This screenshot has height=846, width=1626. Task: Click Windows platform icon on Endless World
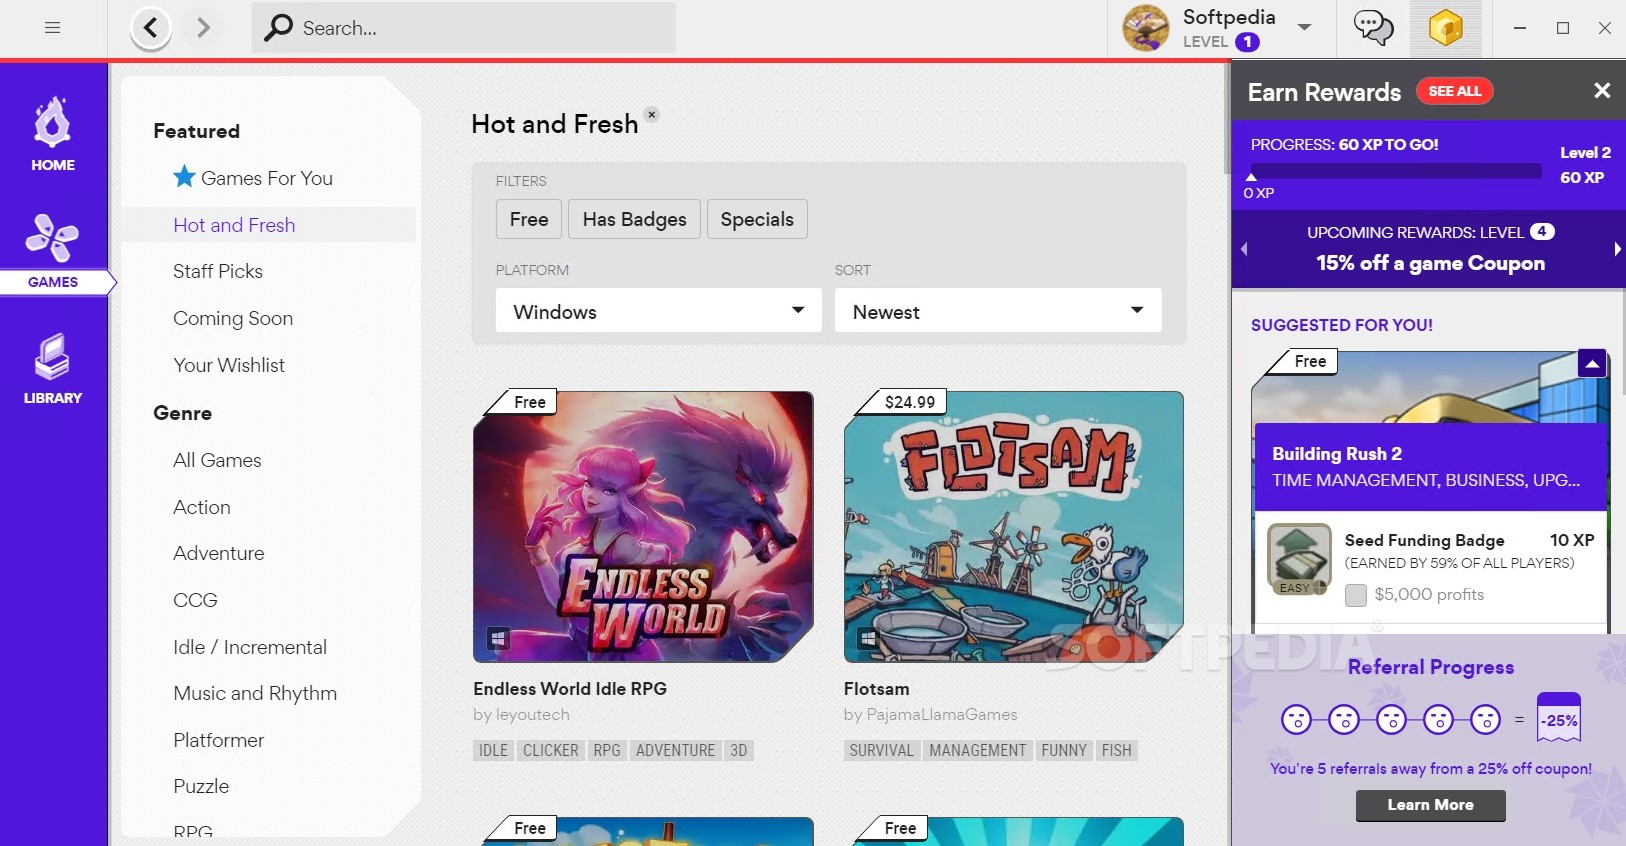point(498,638)
